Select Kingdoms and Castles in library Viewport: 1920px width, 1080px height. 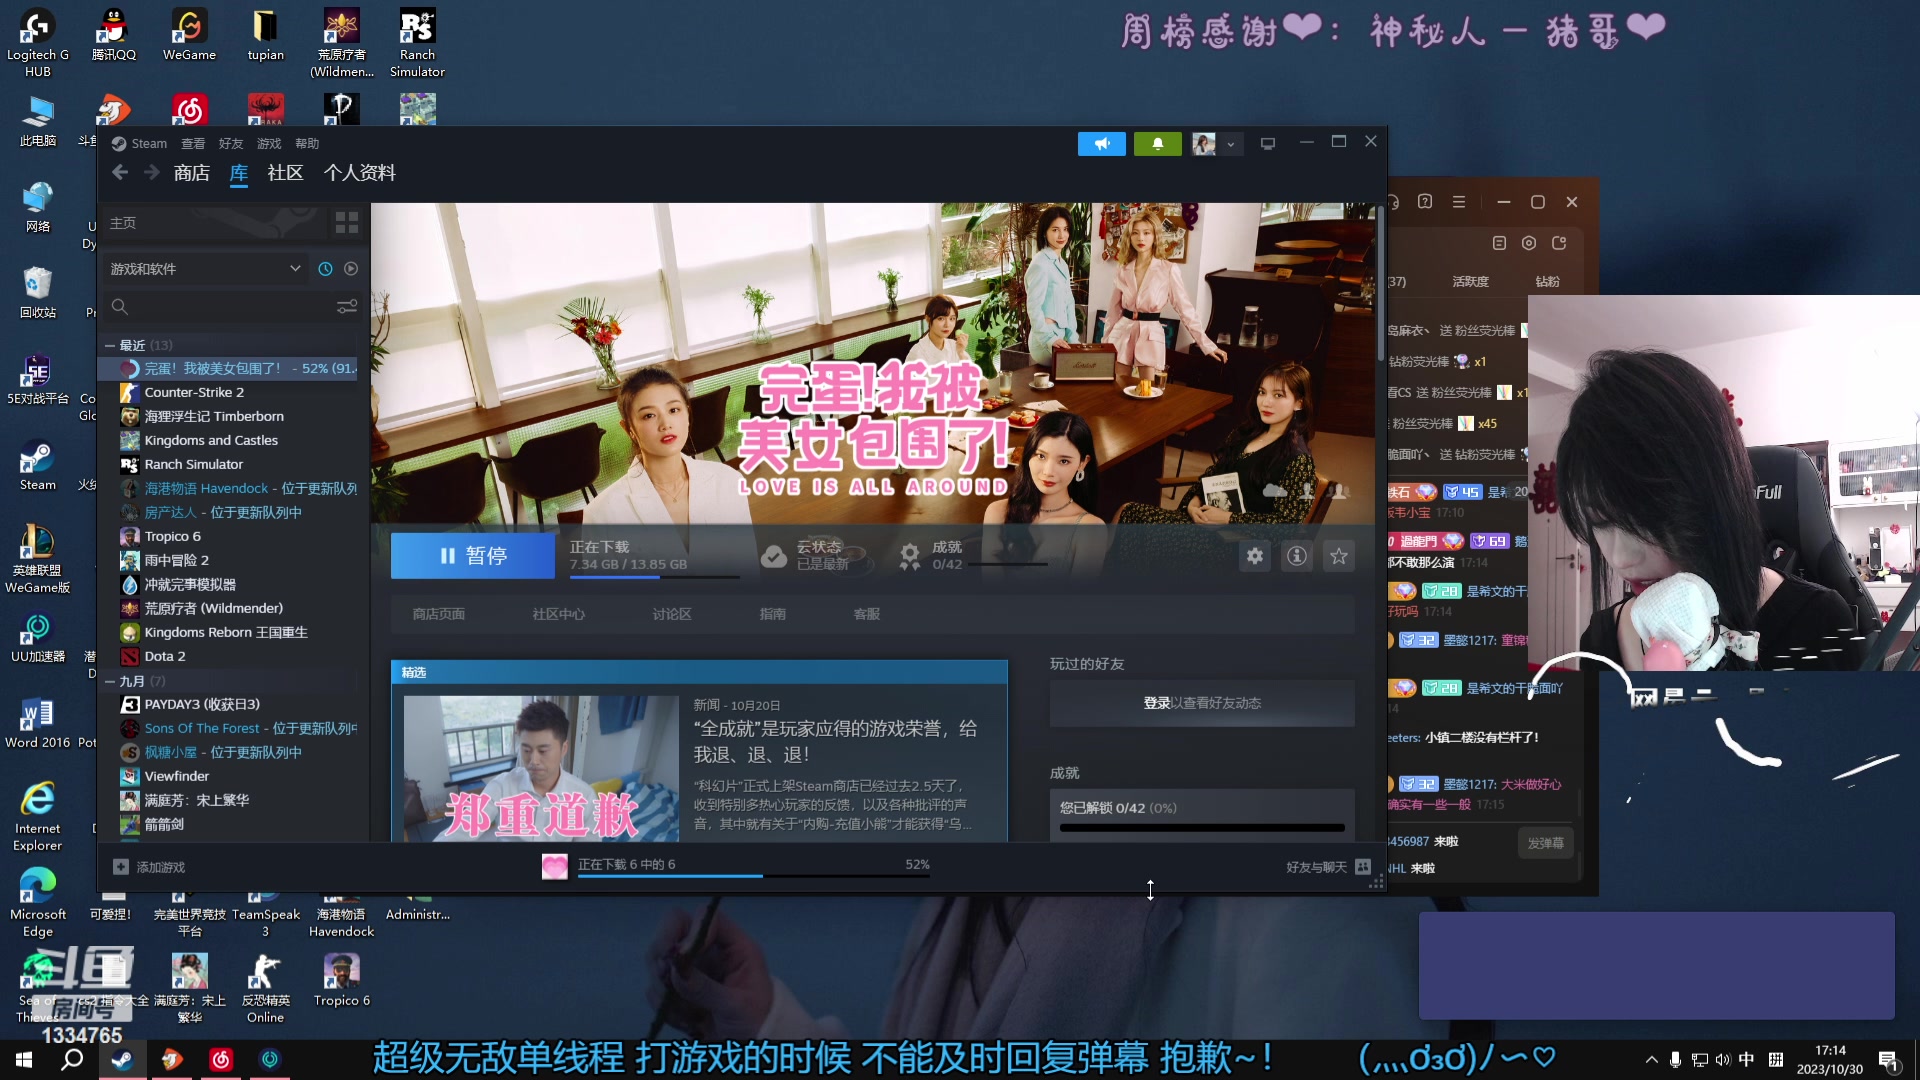click(211, 440)
